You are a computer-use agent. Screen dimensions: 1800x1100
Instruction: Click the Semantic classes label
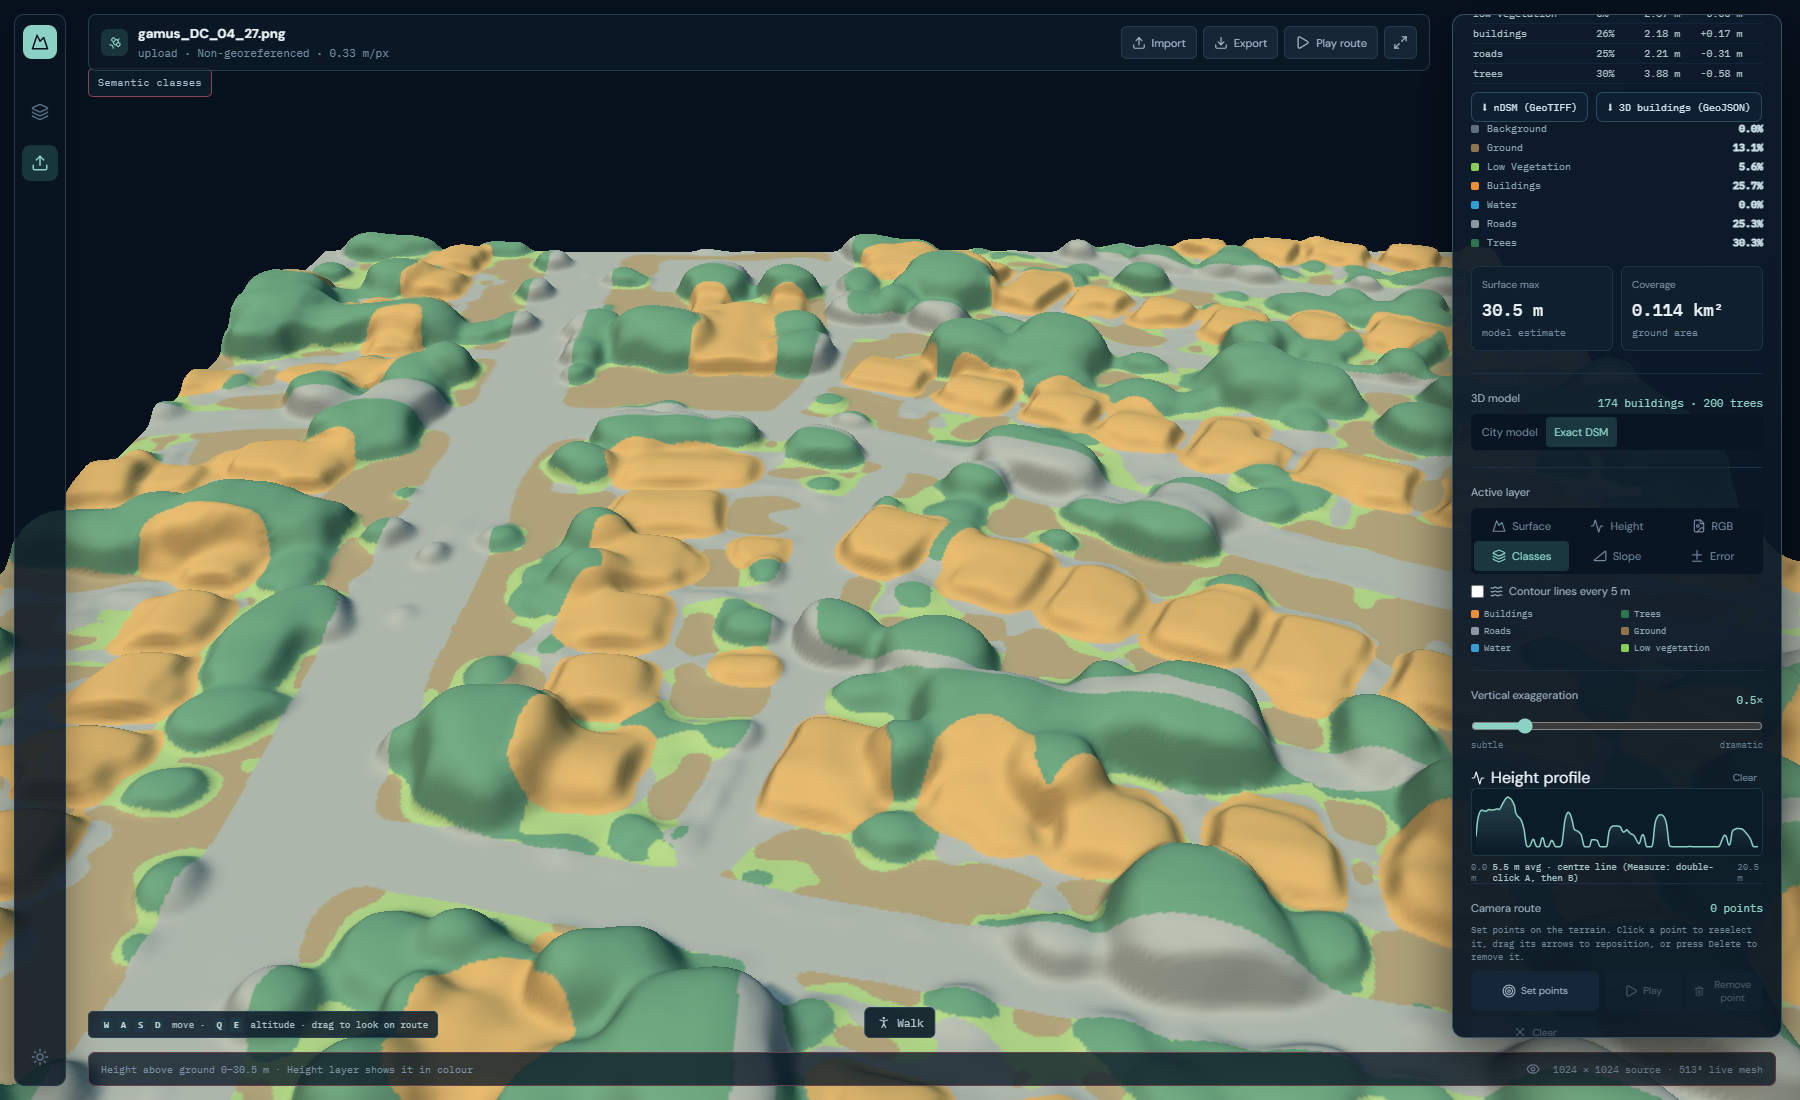pyautogui.click(x=150, y=83)
